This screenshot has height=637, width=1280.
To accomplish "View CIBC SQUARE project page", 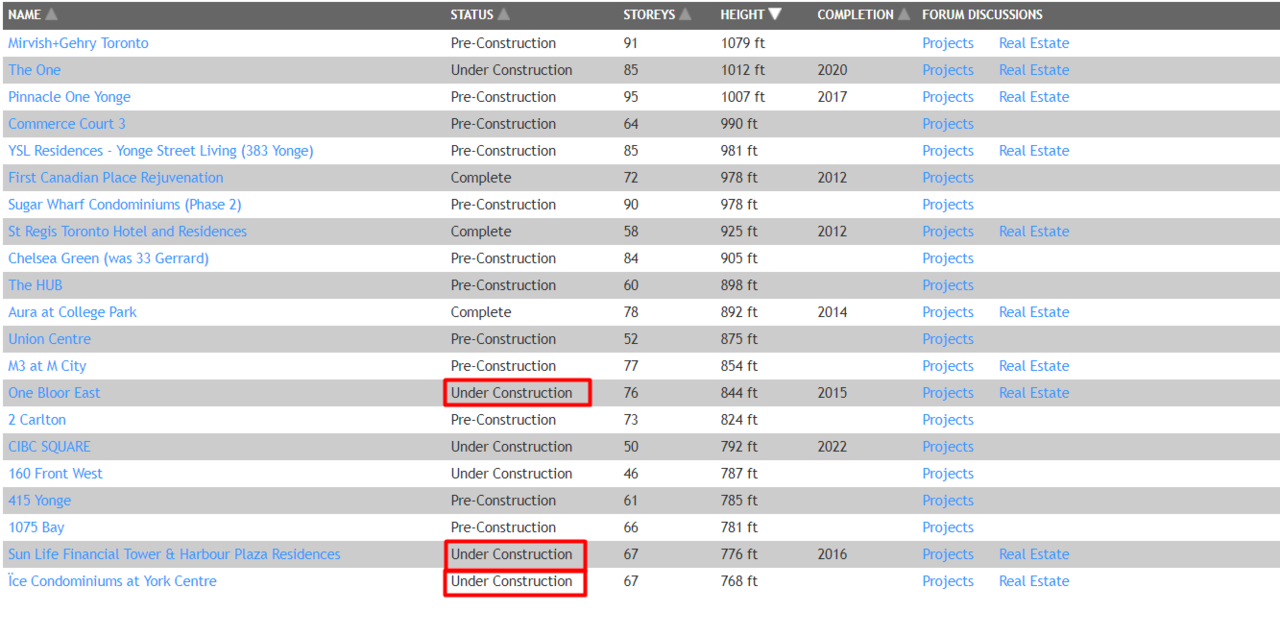I will click(49, 447).
